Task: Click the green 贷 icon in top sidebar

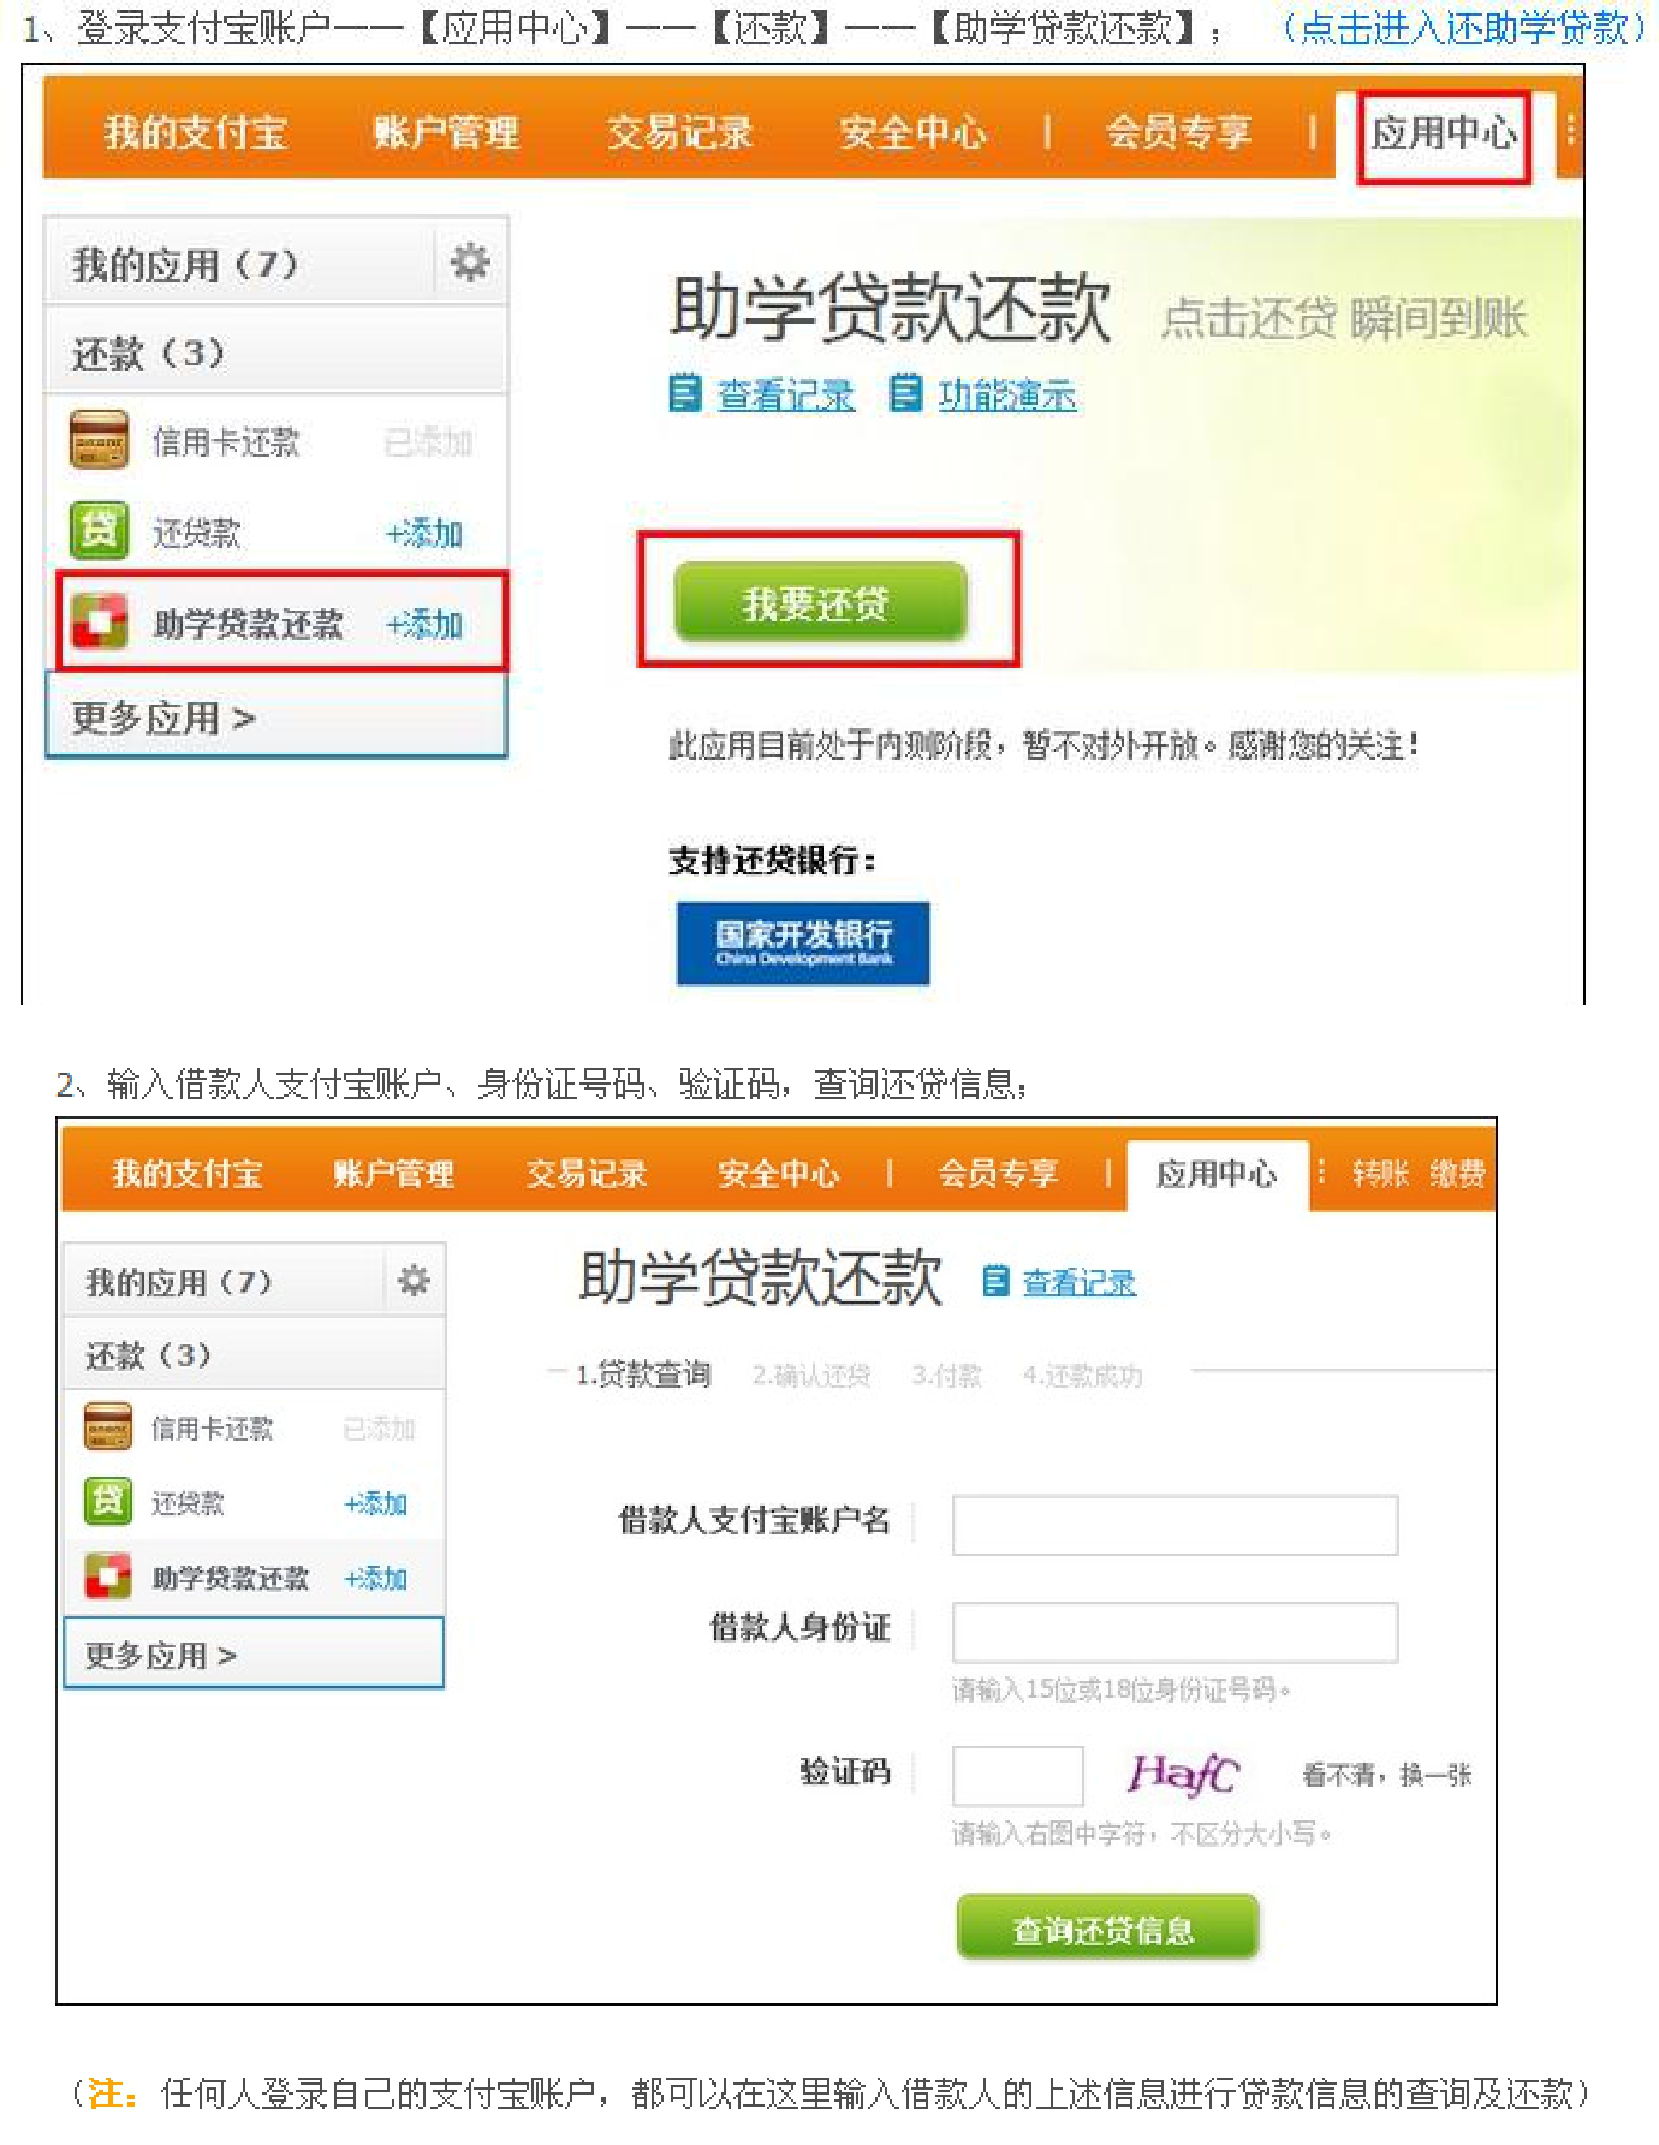Action: (x=99, y=530)
